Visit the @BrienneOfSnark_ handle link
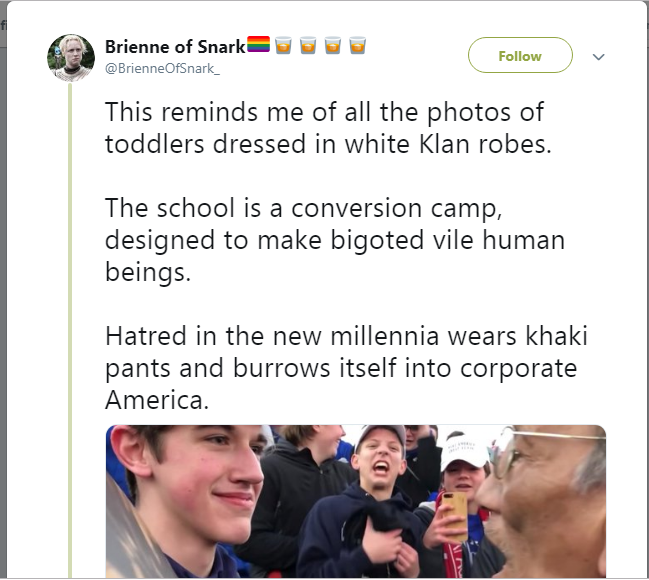Viewport: 649px width, 580px height. (162, 68)
